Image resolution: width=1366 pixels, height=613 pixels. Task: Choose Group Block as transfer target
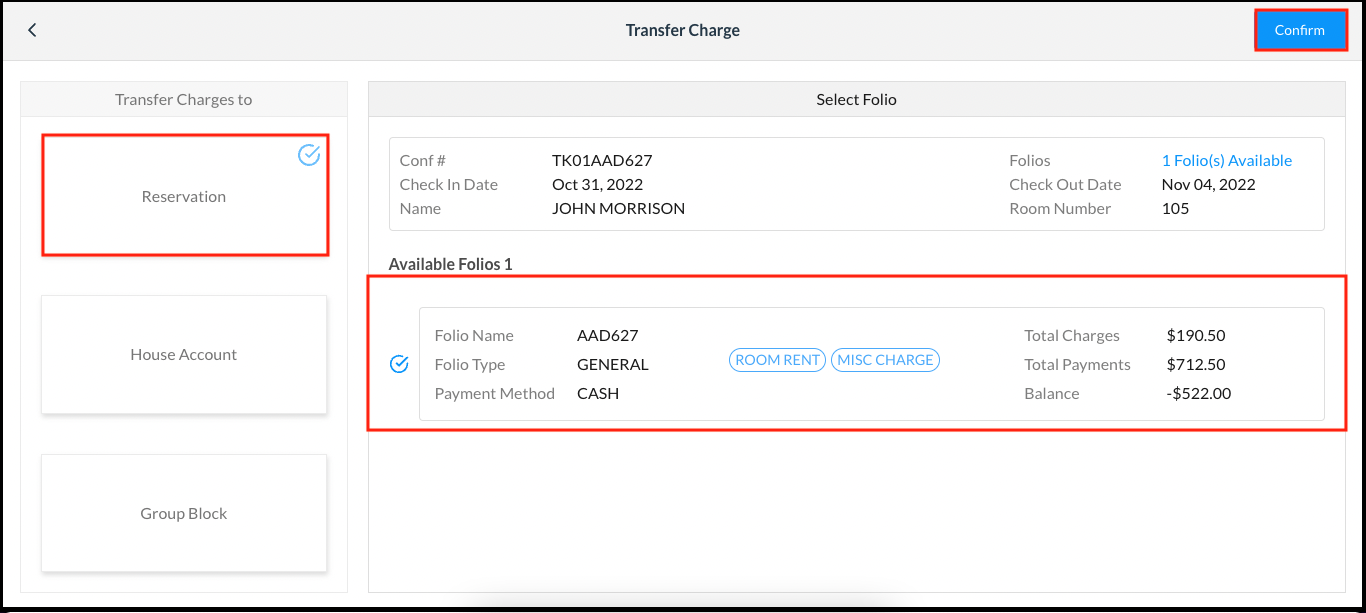point(183,513)
